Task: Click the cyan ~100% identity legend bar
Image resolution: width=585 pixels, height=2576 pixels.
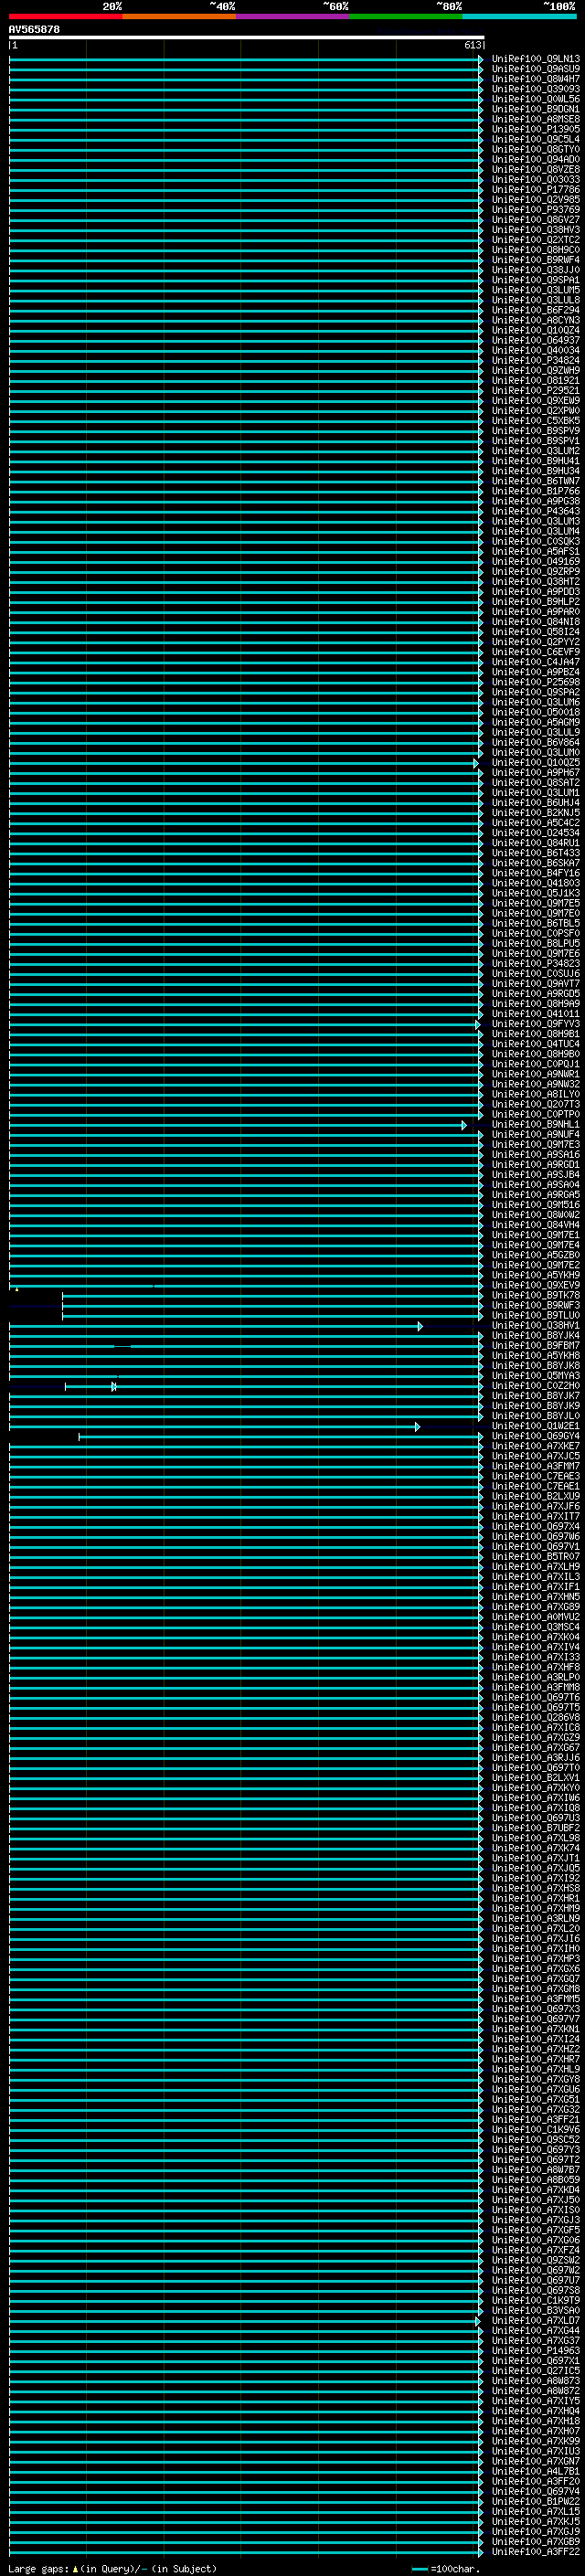Action: [x=519, y=16]
